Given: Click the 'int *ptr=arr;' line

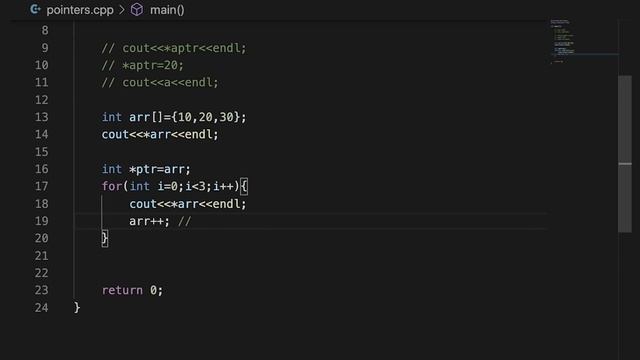Looking at the screenshot, I should [146, 169].
